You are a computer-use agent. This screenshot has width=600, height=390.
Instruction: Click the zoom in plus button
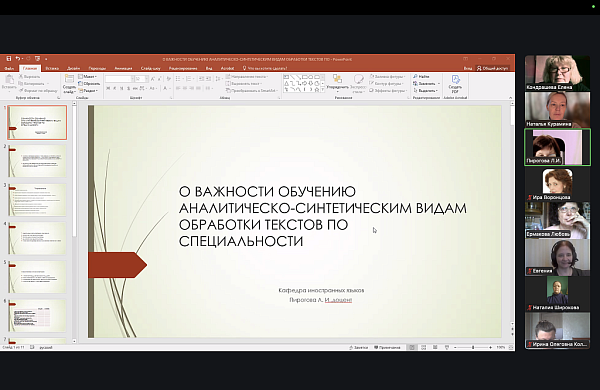[x=491, y=348]
